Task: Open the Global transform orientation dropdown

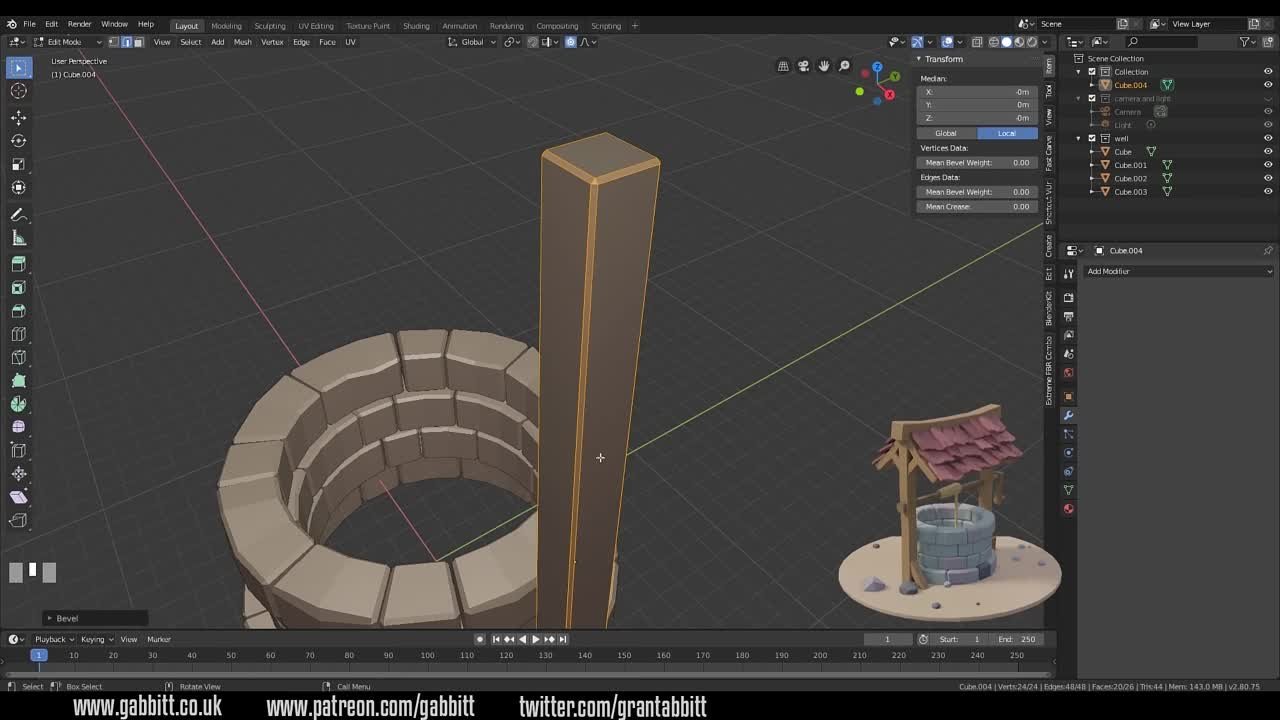Action: pyautogui.click(x=471, y=41)
